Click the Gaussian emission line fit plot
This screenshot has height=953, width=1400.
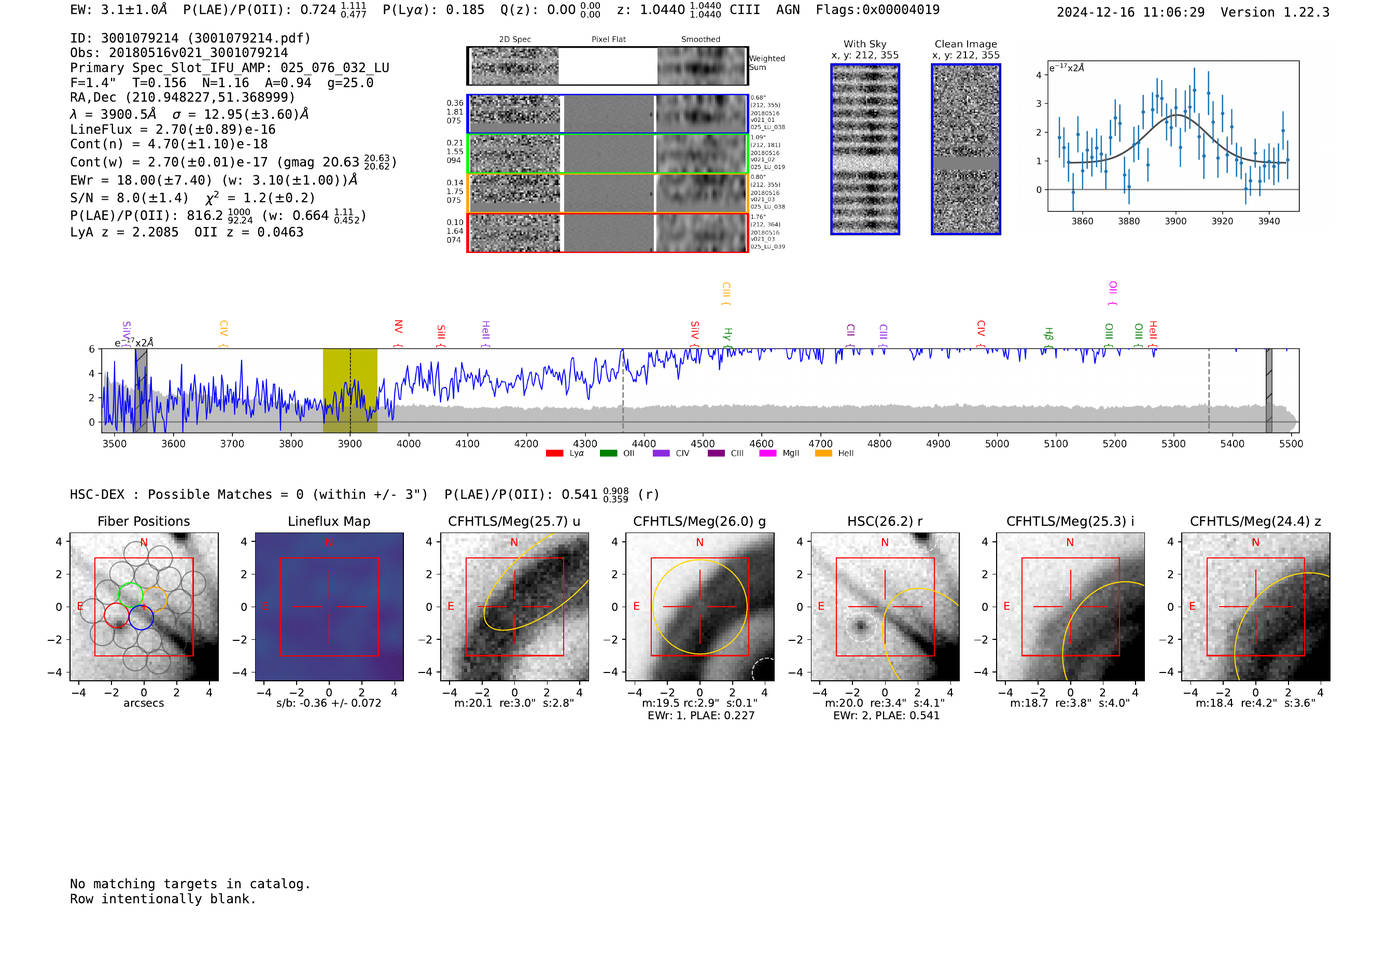point(1173,136)
